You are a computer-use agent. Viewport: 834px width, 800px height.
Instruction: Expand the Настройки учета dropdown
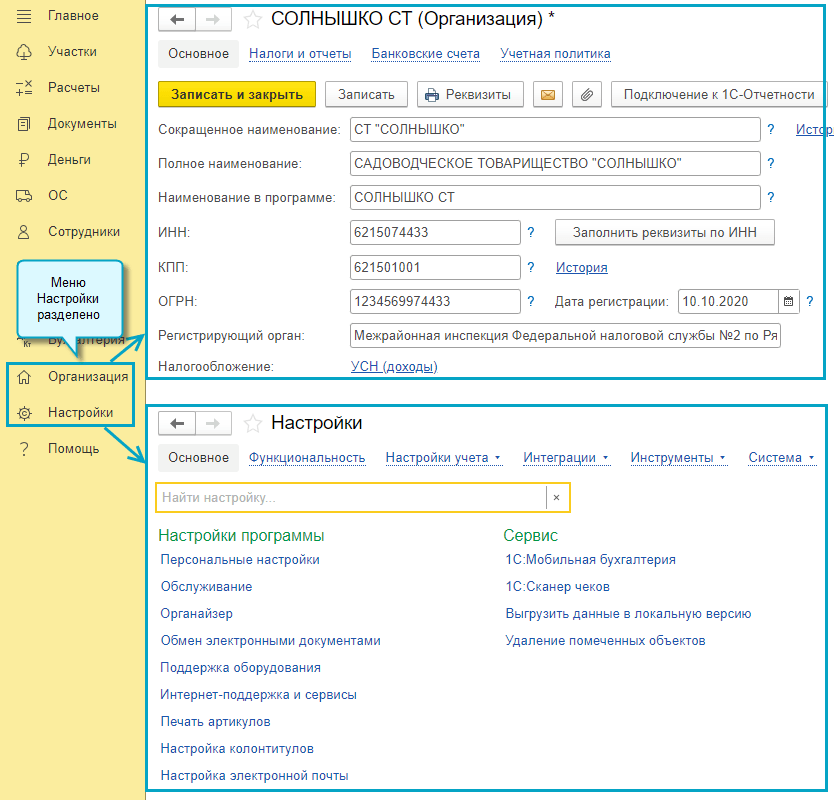(443, 458)
